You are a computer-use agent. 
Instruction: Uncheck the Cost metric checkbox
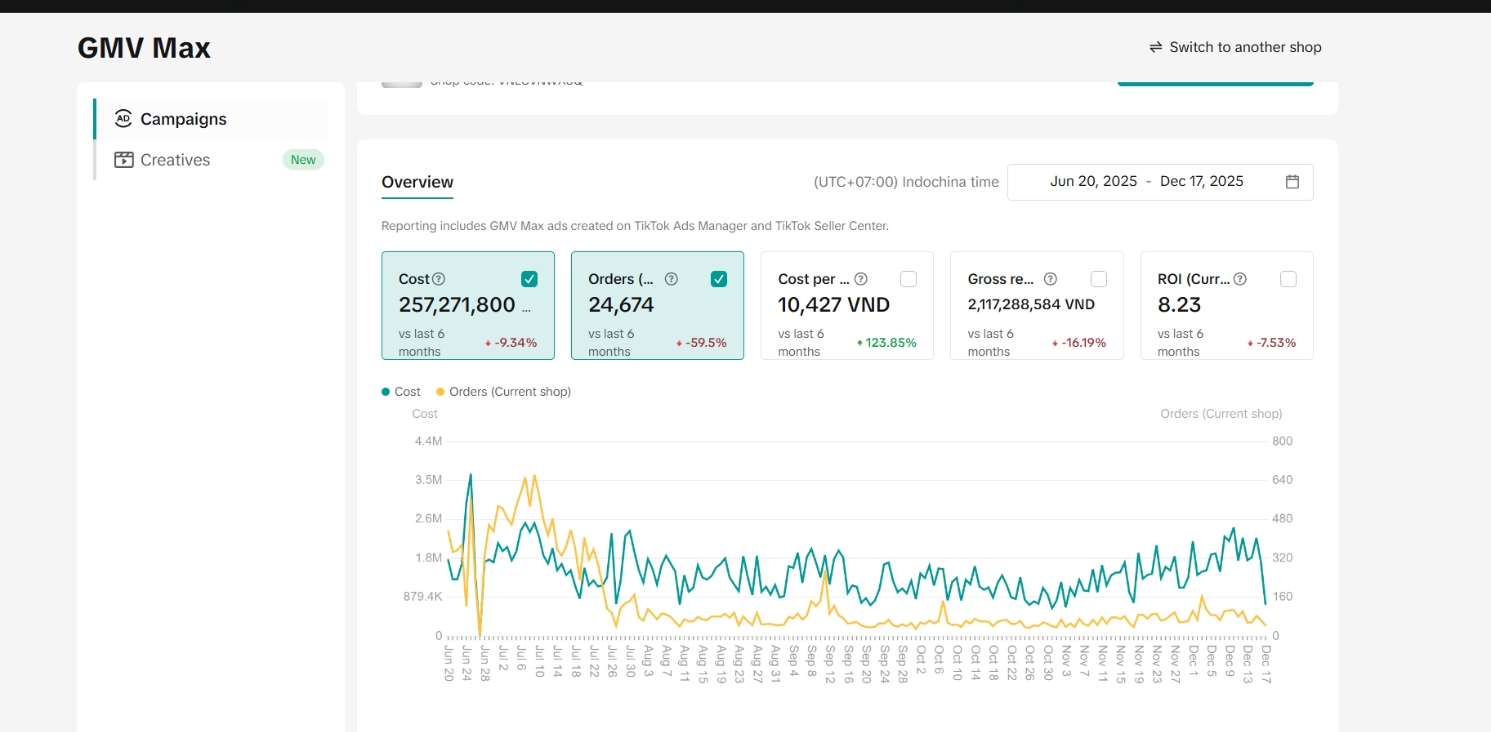click(529, 279)
